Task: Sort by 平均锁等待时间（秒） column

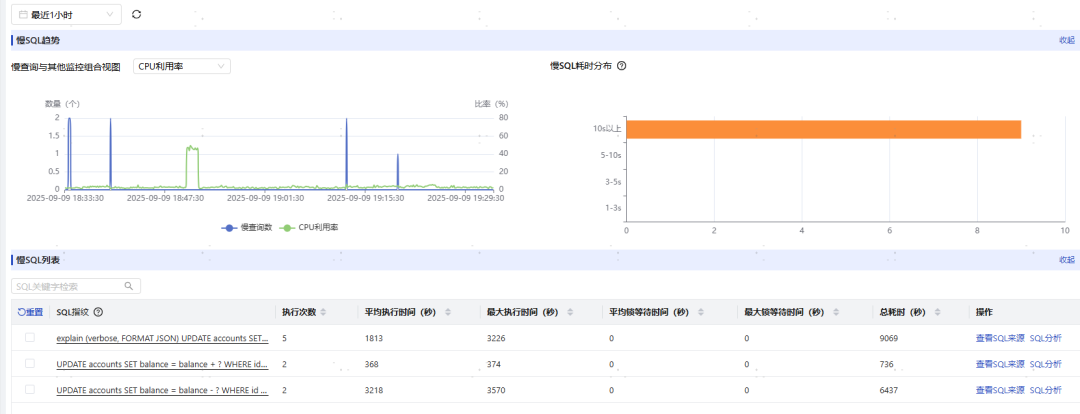Action: [700, 312]
